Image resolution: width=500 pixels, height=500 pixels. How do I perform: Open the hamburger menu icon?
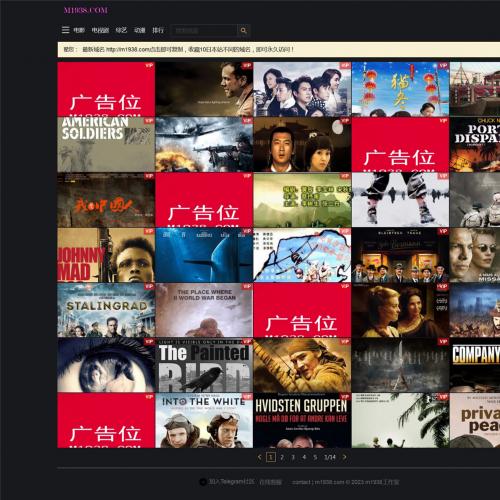66,30
